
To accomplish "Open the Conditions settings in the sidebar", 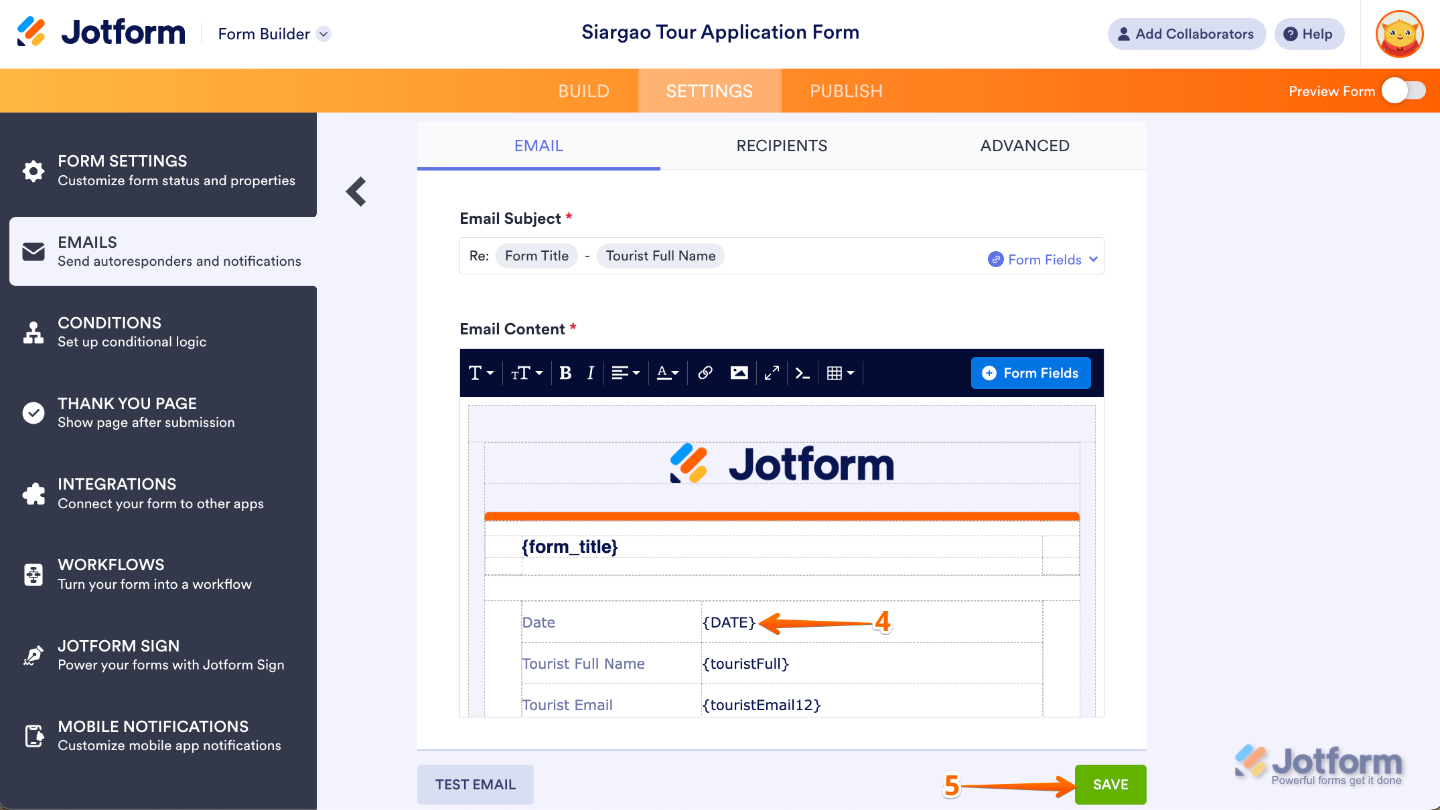I will click(110, 331).
